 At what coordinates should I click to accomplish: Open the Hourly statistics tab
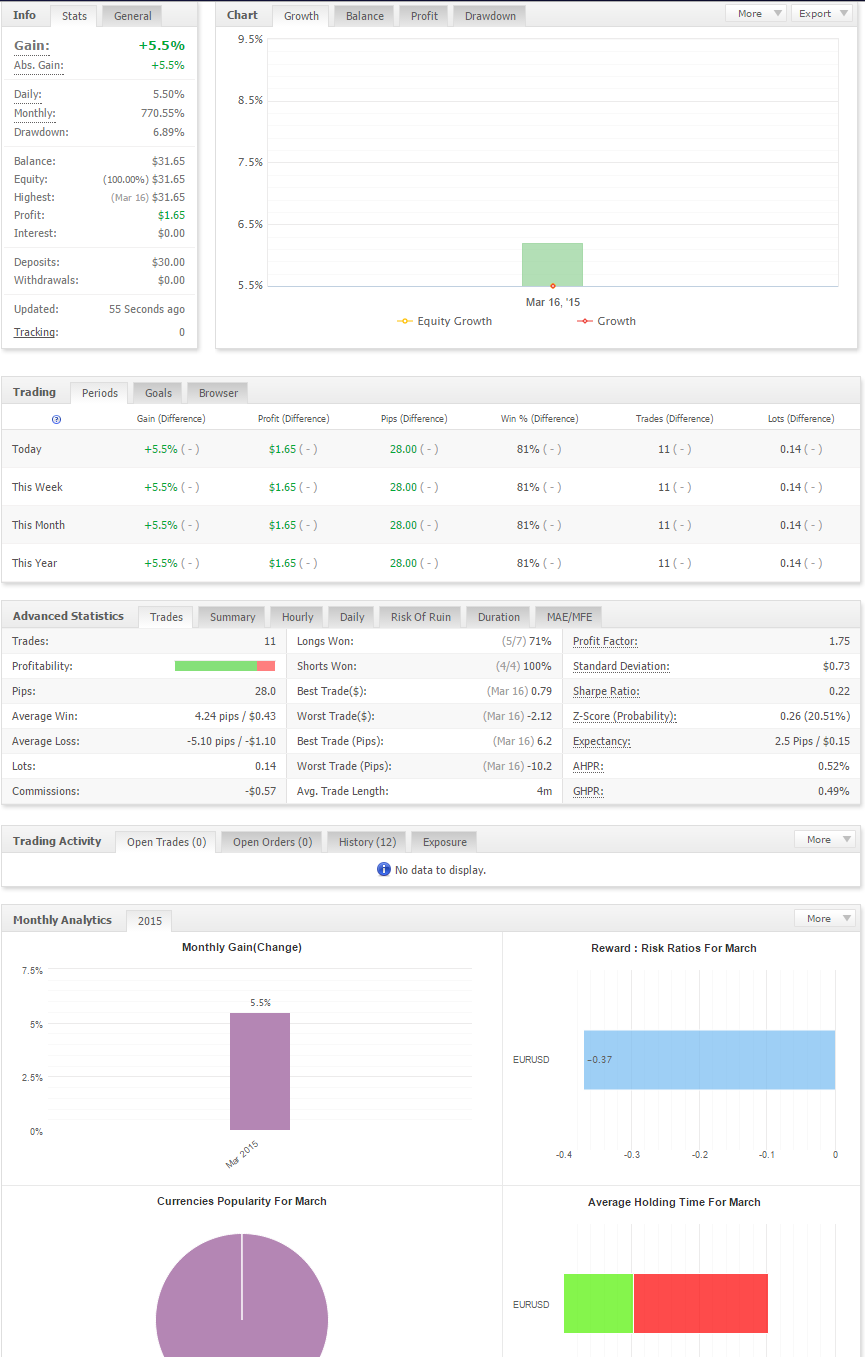coord(297,617)
